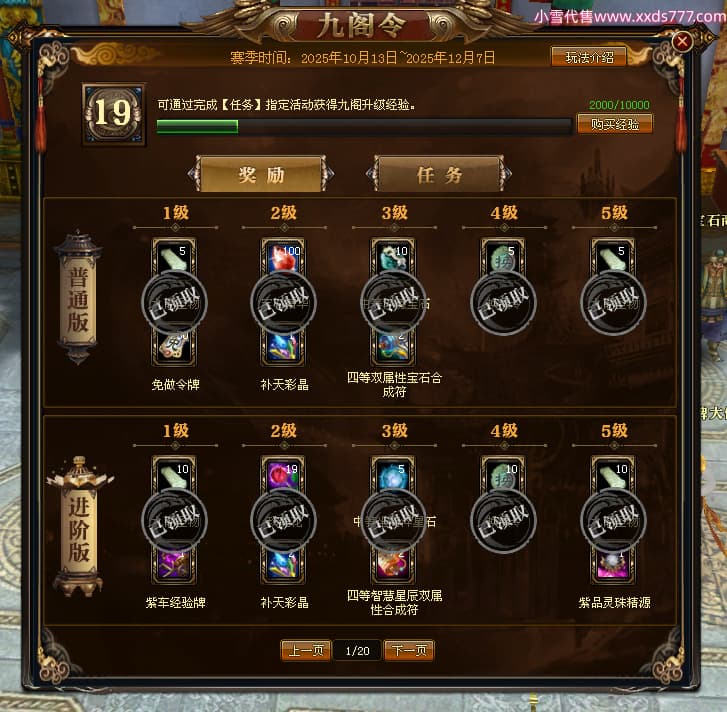Click the 购买经验 buy experience button
The height and width of the screenshot is (712, 727).
[615, 124]
